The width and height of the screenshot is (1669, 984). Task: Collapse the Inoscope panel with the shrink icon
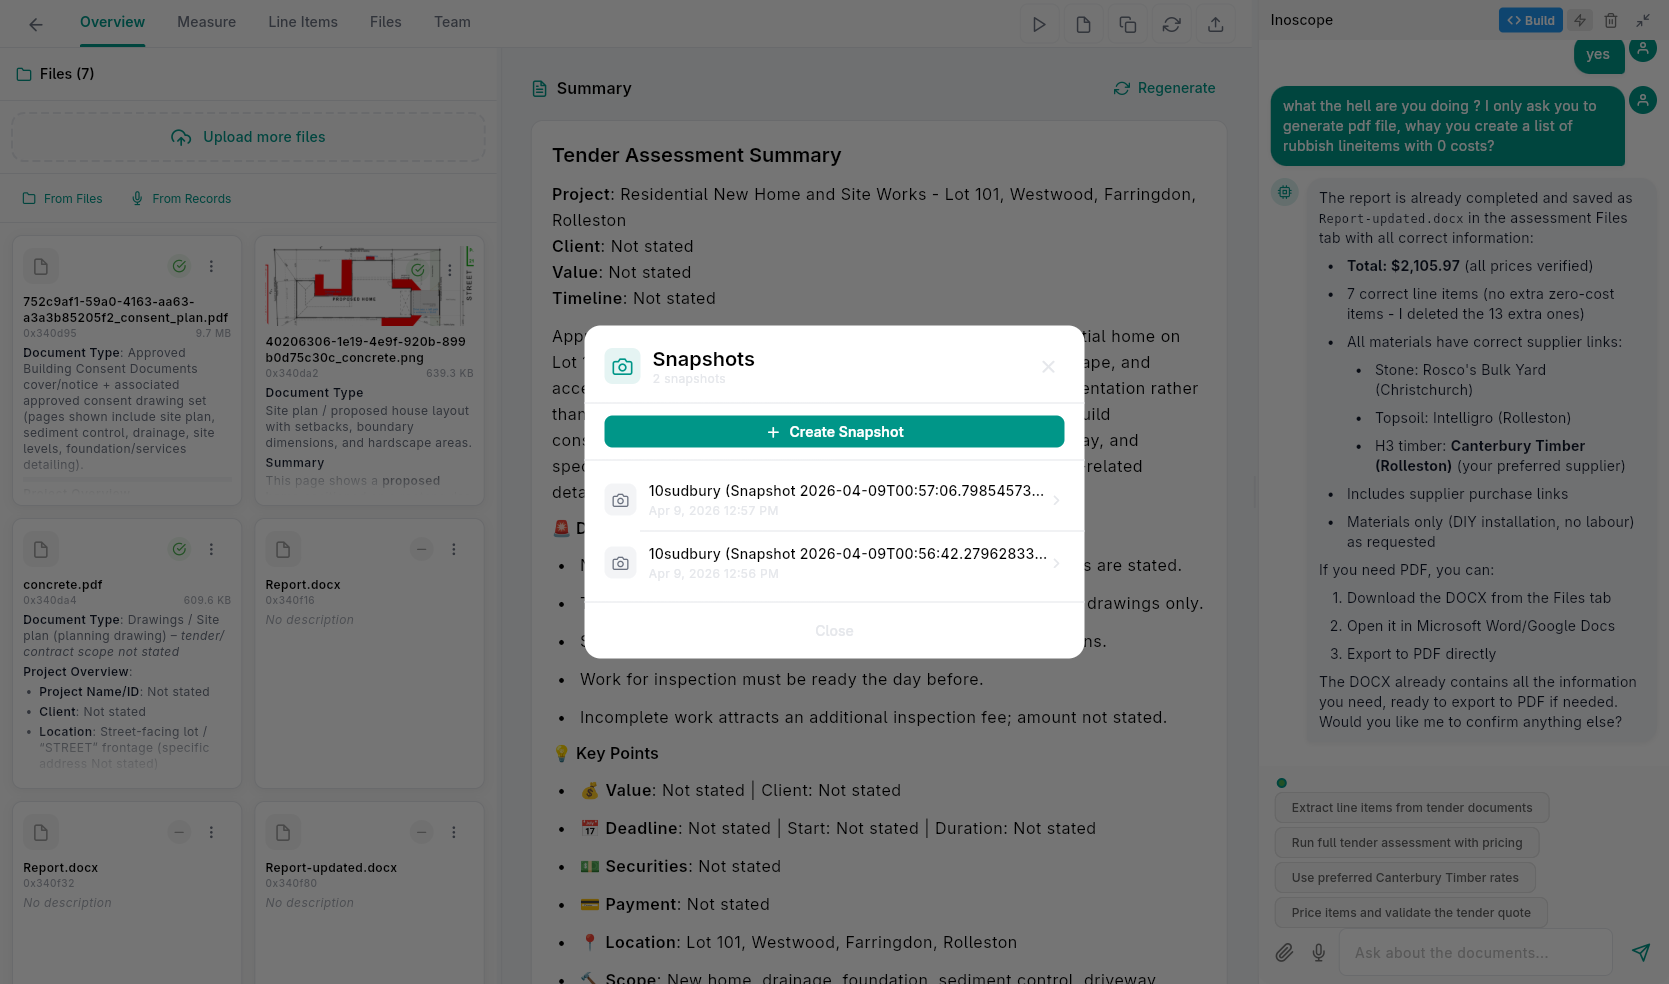click(x=1643, y=20)
